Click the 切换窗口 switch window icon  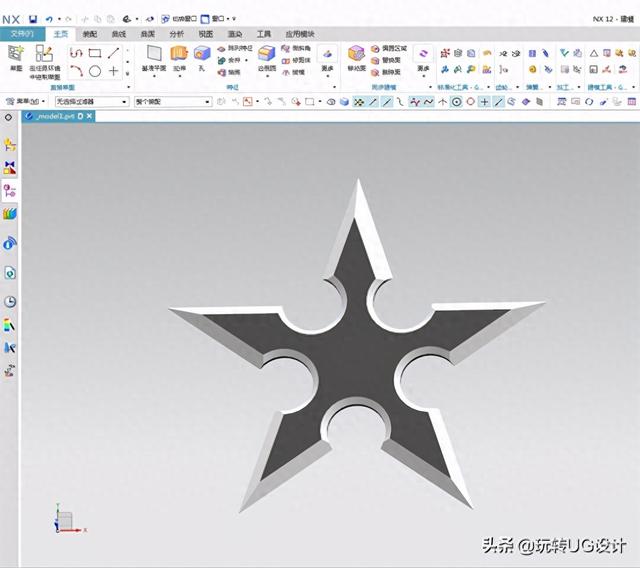click(x=165, y=19)
